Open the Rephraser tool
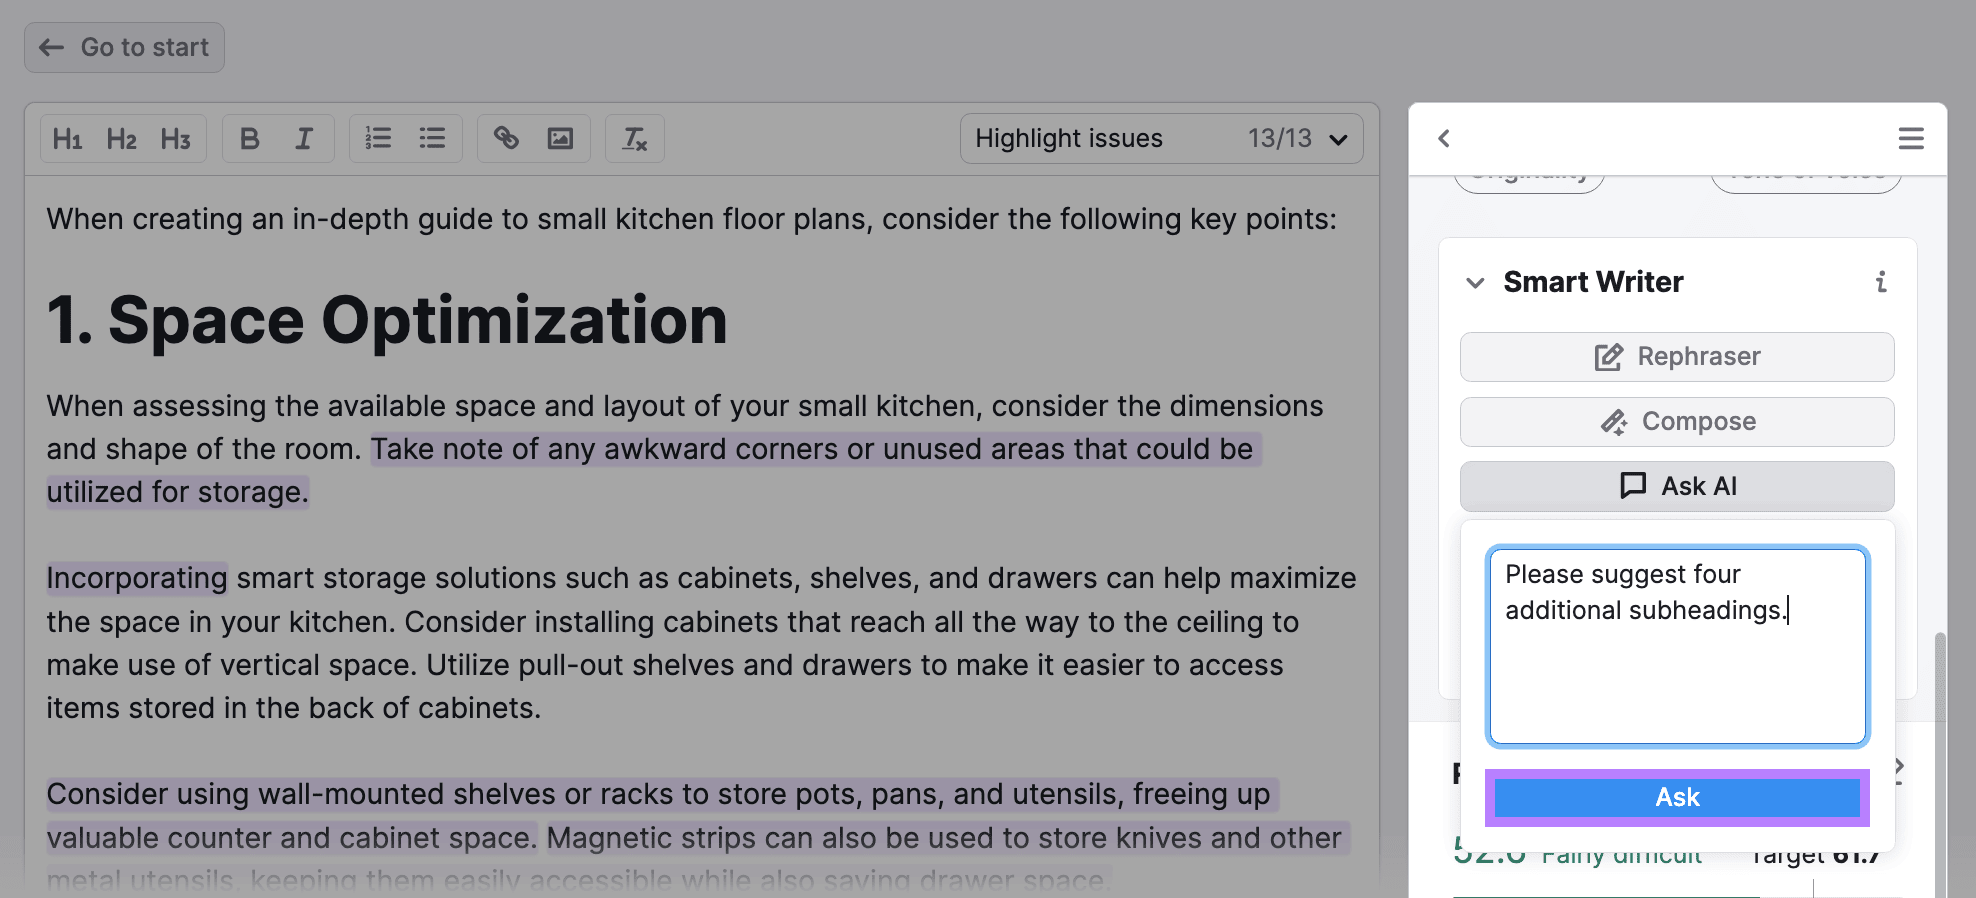The image size is (1976, 898). (1677, 357)
